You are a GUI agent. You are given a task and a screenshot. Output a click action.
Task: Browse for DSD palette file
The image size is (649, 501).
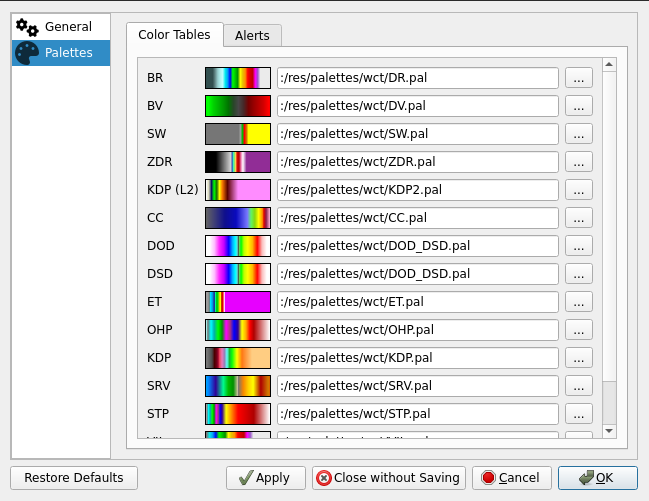tap(579, 274)
